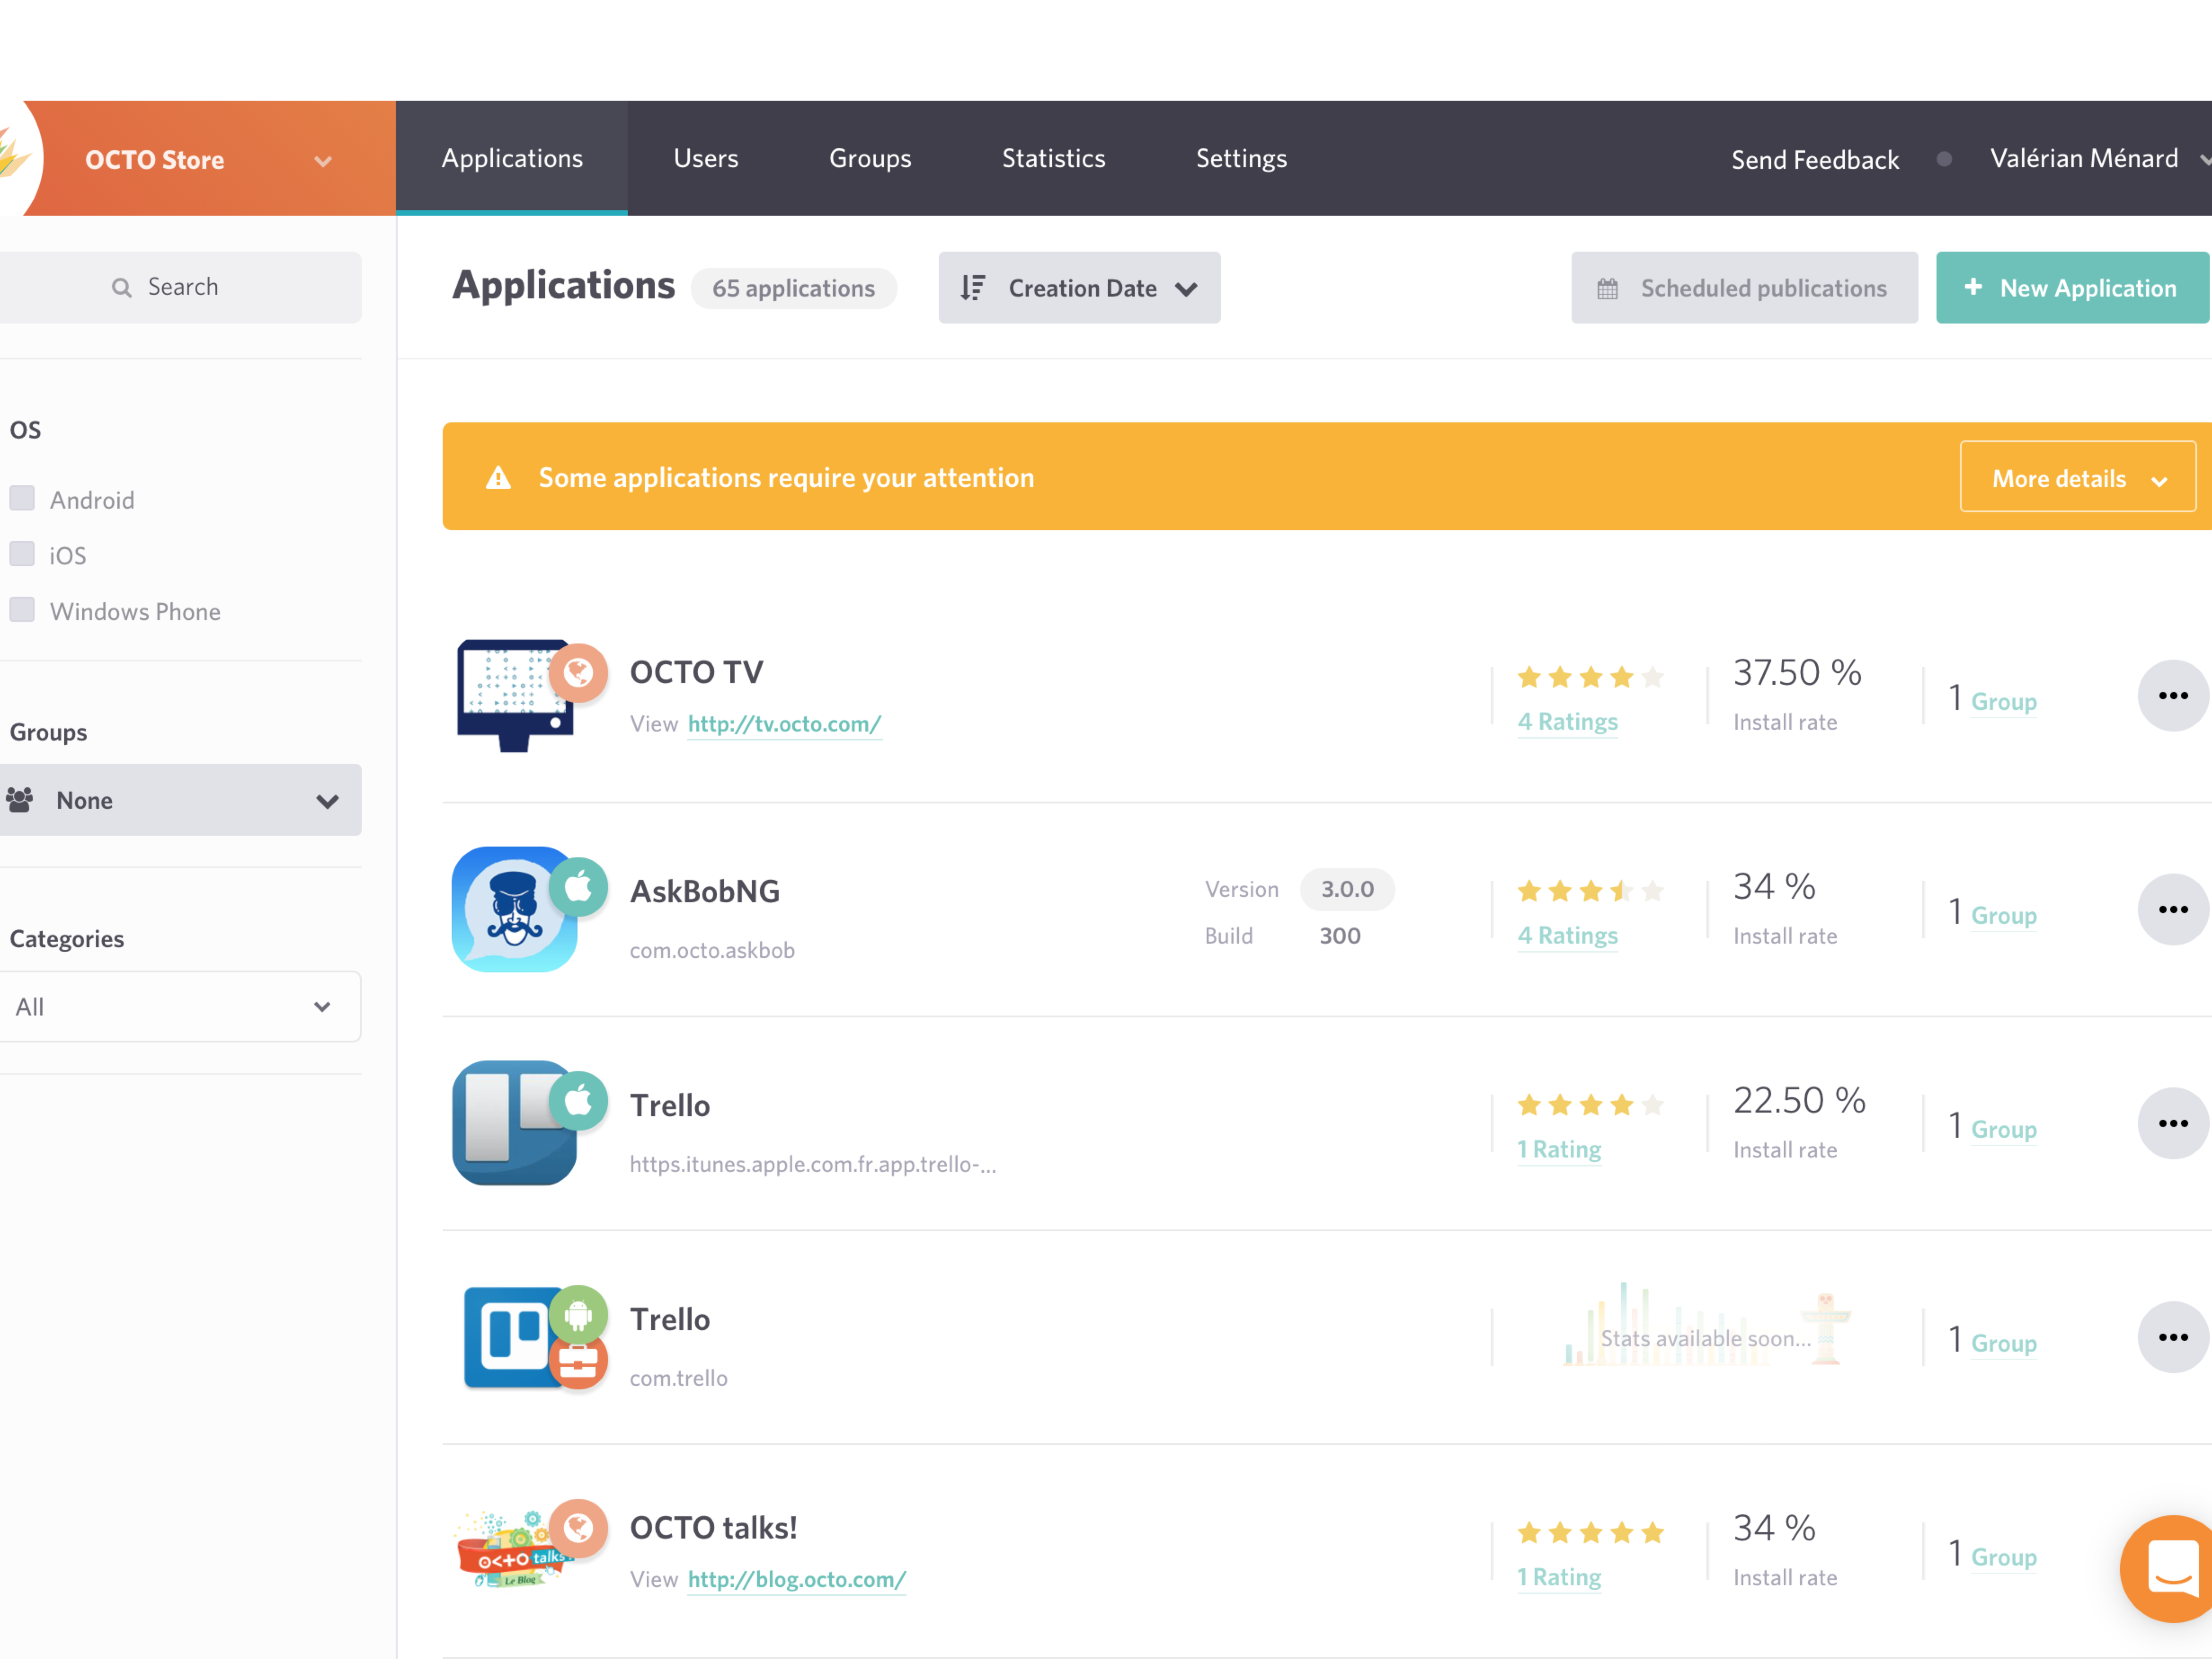This screenshot has height=1659, width=2212.
Task: Click the OCTO talks! app title
Action: [714, 1528]
